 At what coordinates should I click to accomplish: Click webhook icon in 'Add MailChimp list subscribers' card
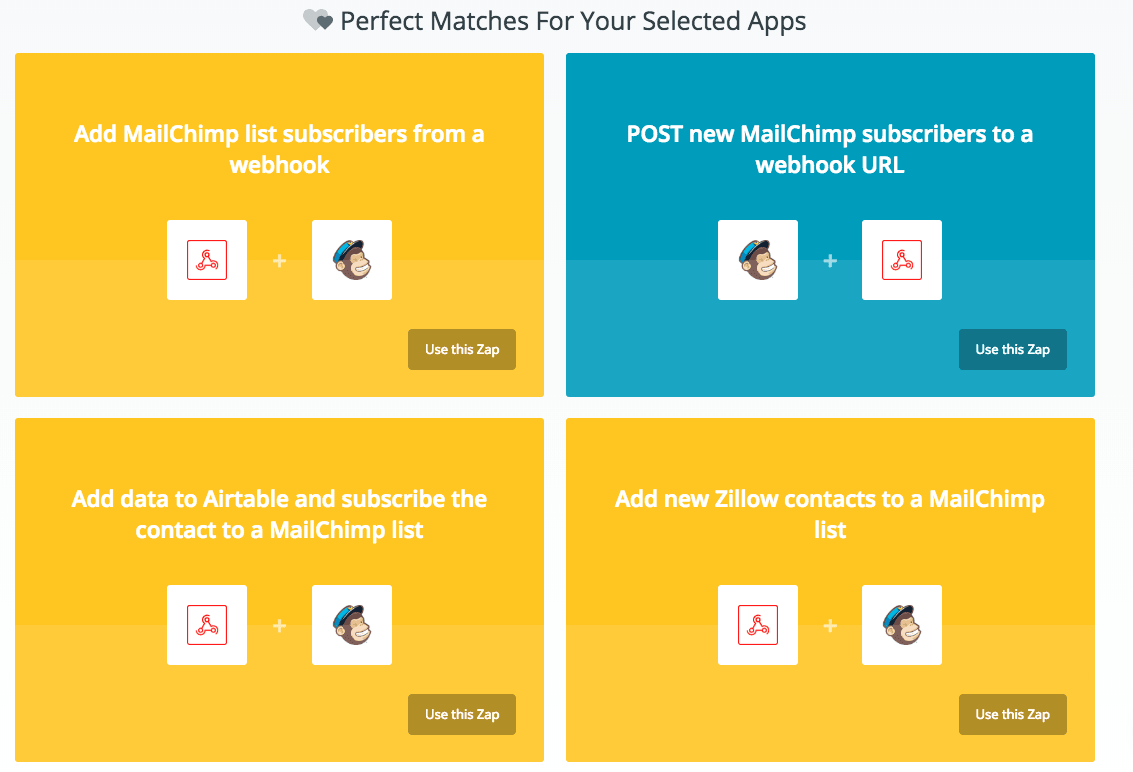(207, 260)
